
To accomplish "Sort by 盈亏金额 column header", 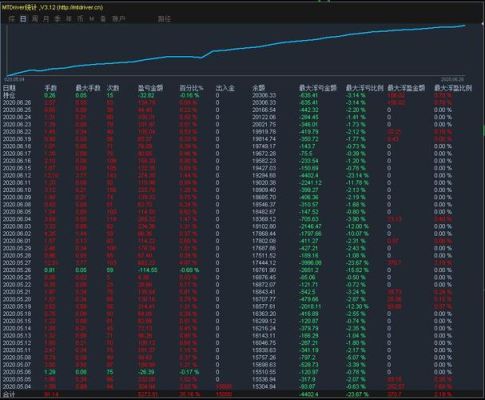I will [150, 88].
